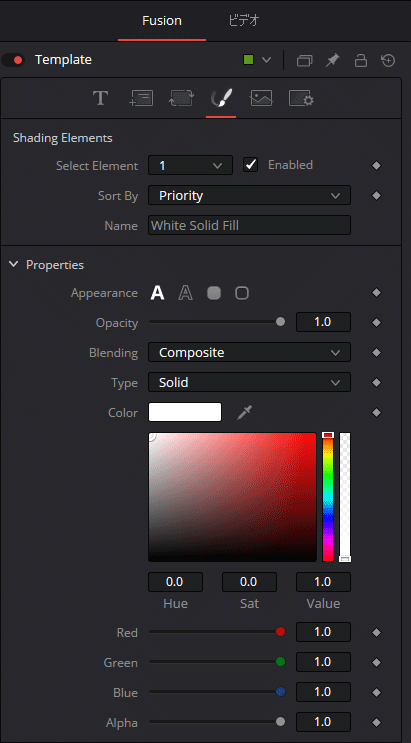Open the versions button
The image size is (411, 743).
[305, 60]
